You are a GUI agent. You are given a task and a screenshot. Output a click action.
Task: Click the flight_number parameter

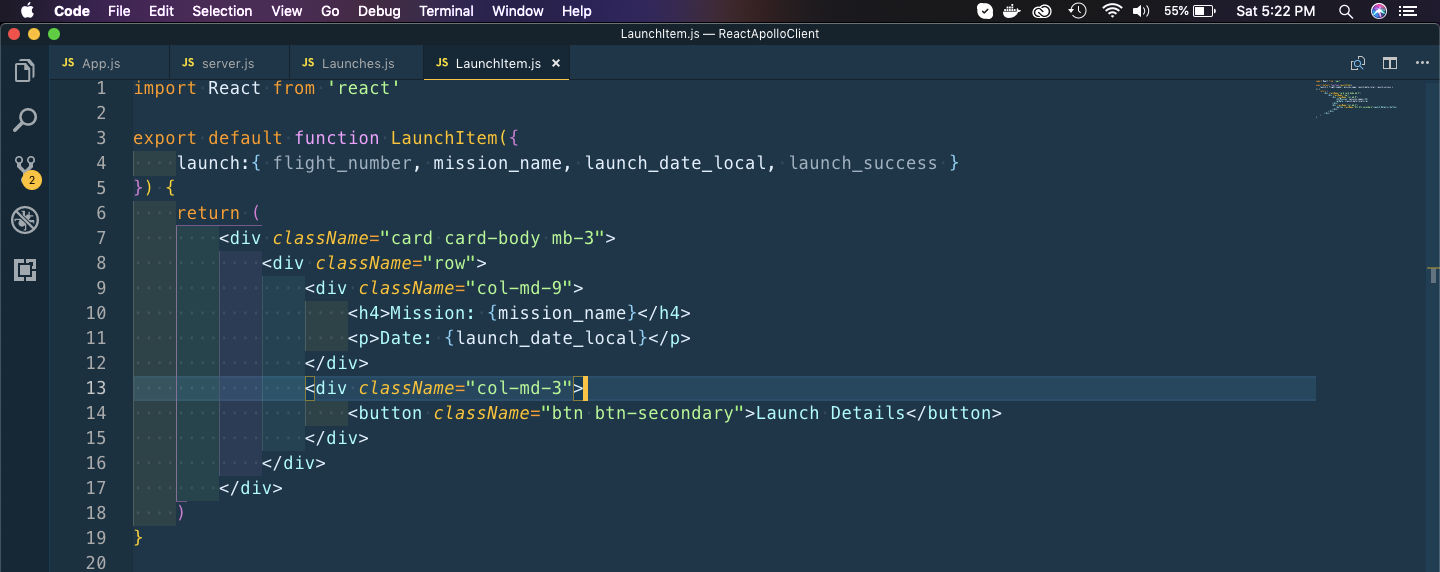pos(342,163)
